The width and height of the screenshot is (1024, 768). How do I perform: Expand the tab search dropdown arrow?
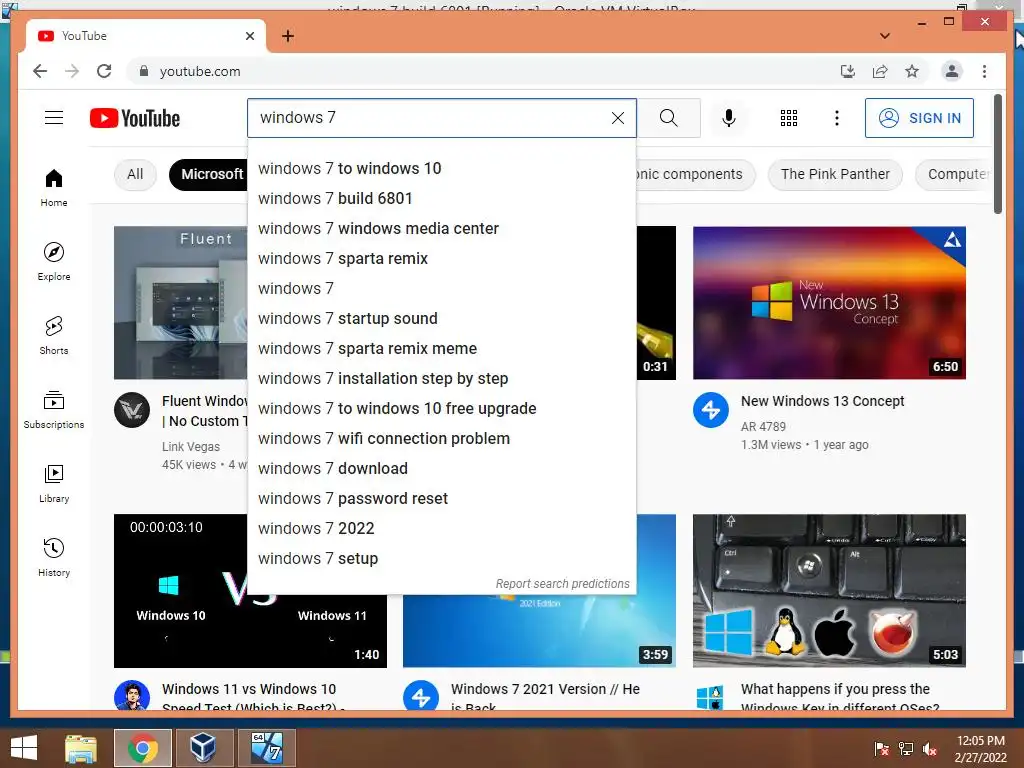click(885, 36)
